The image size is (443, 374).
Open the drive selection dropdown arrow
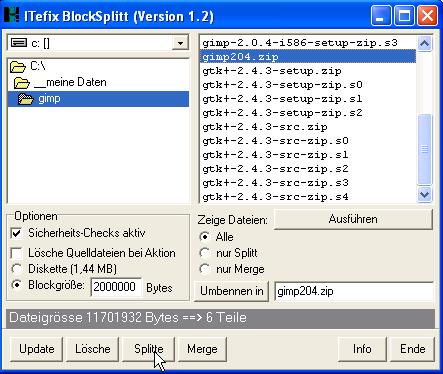point(180,43)
